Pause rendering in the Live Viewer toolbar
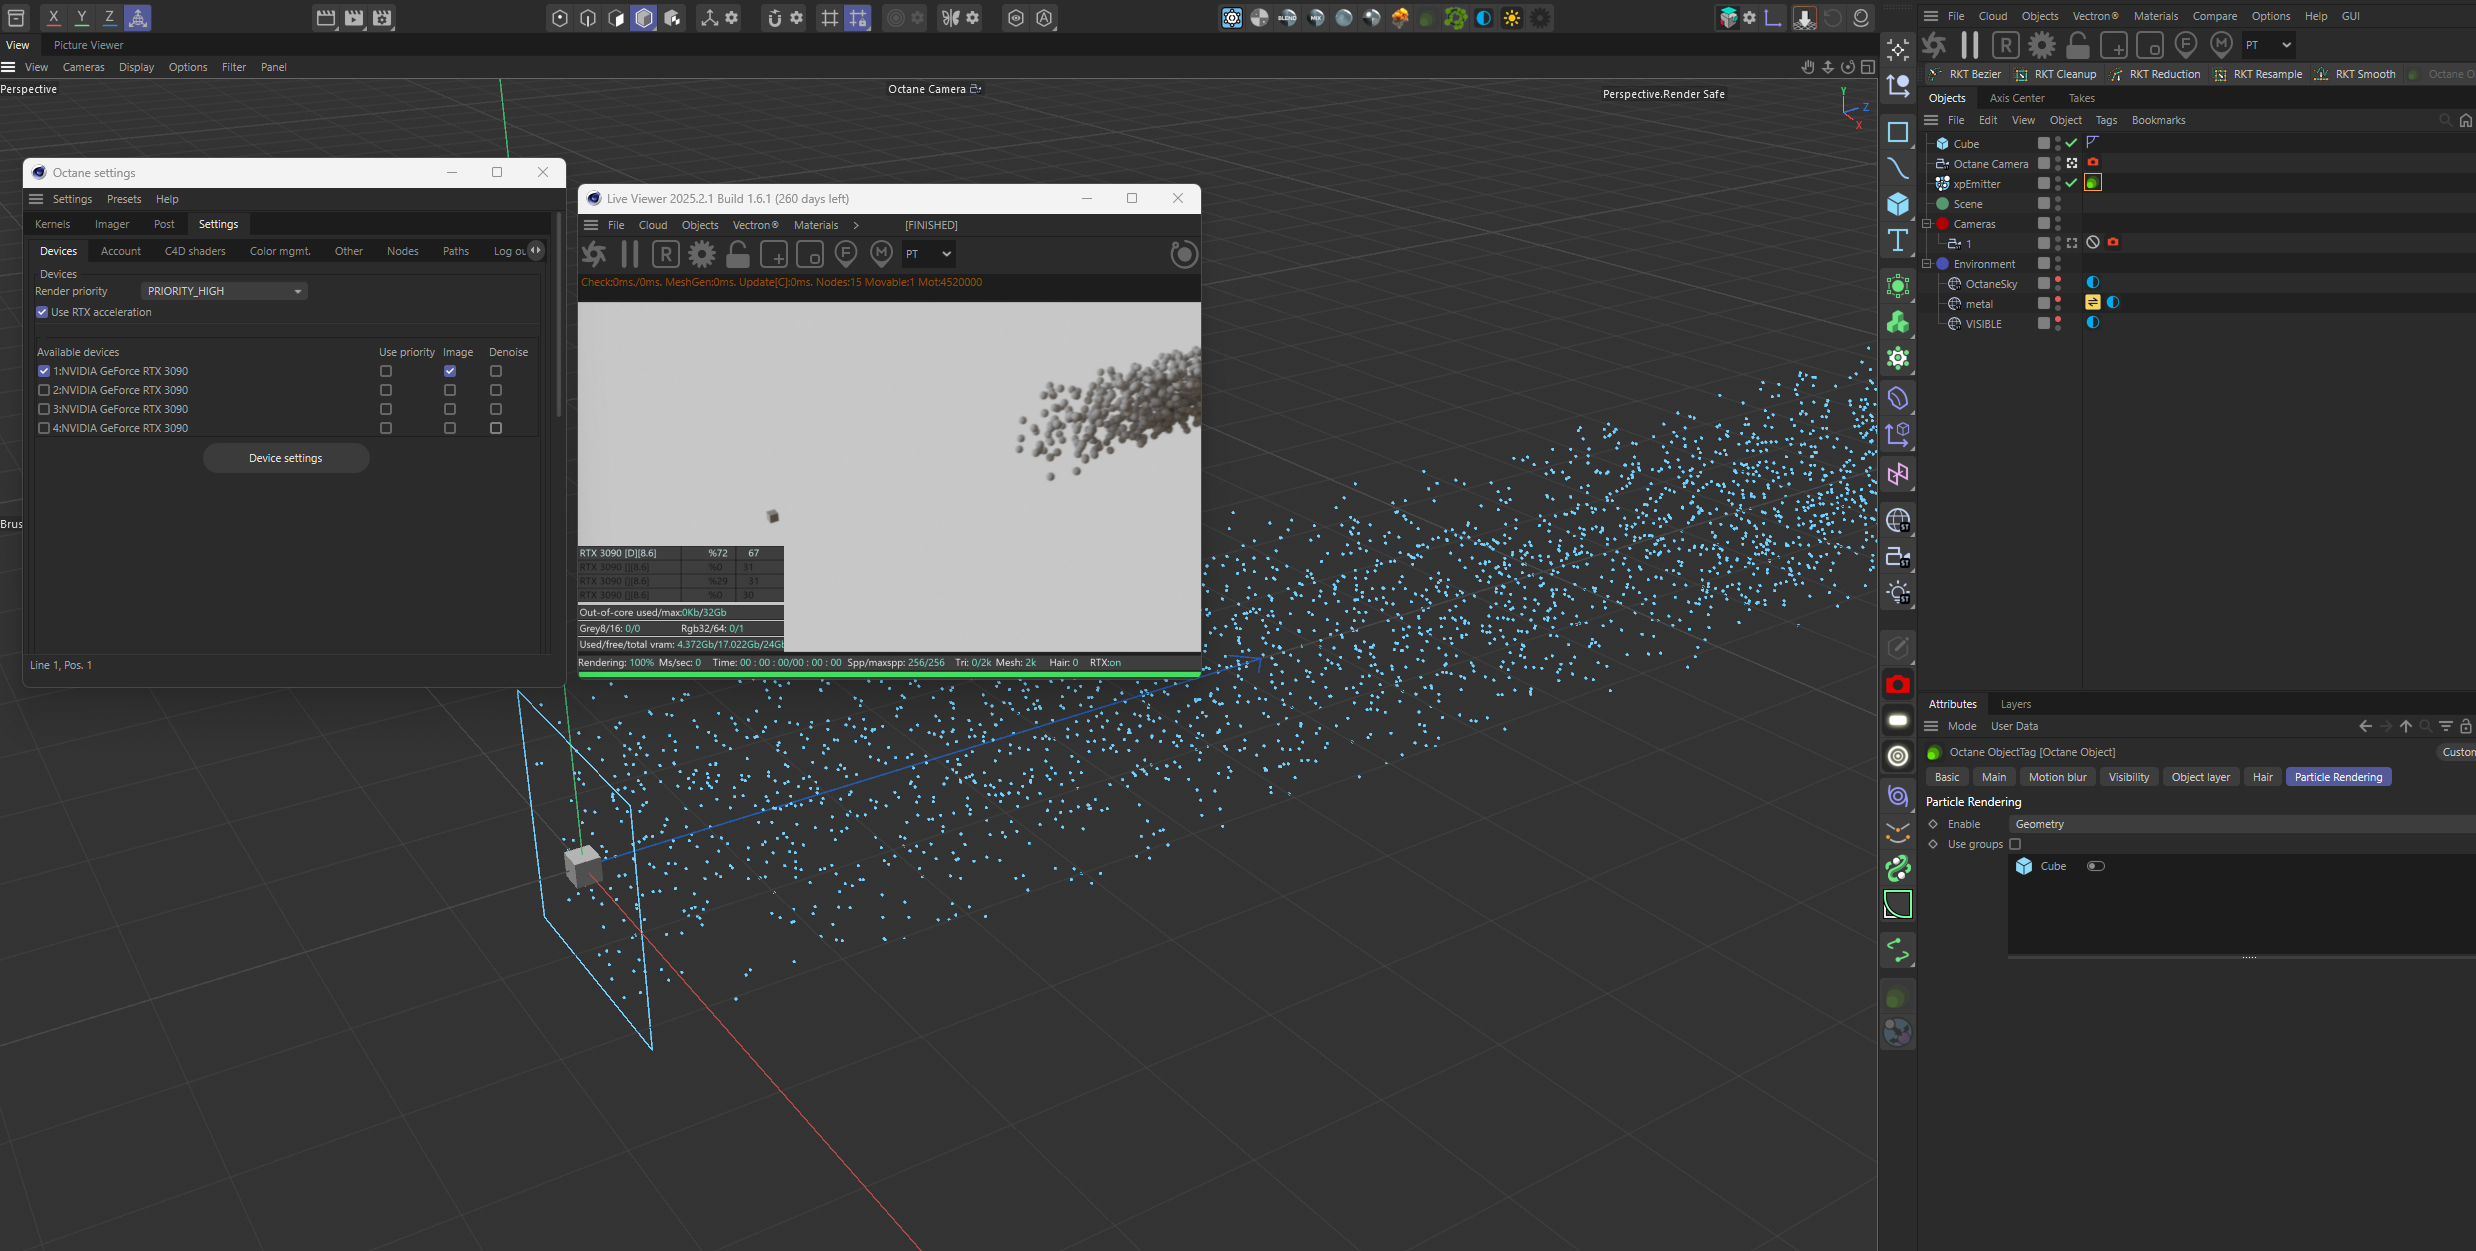2476x1251 pixels. tap(630, 254)
